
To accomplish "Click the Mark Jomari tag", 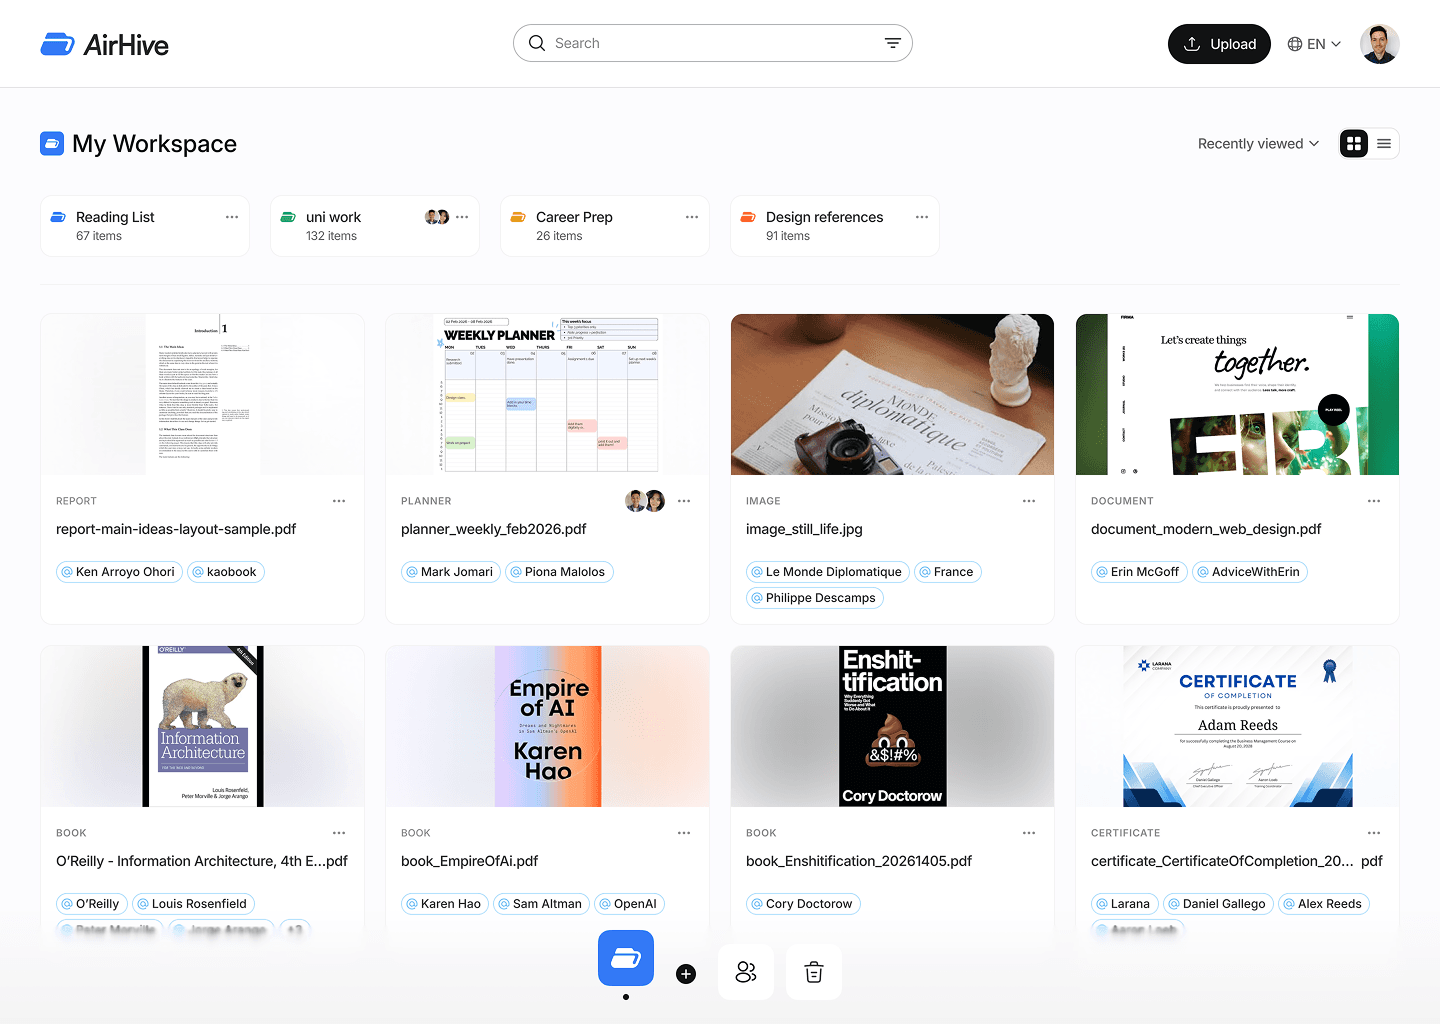I will click(x=451, y=572).
